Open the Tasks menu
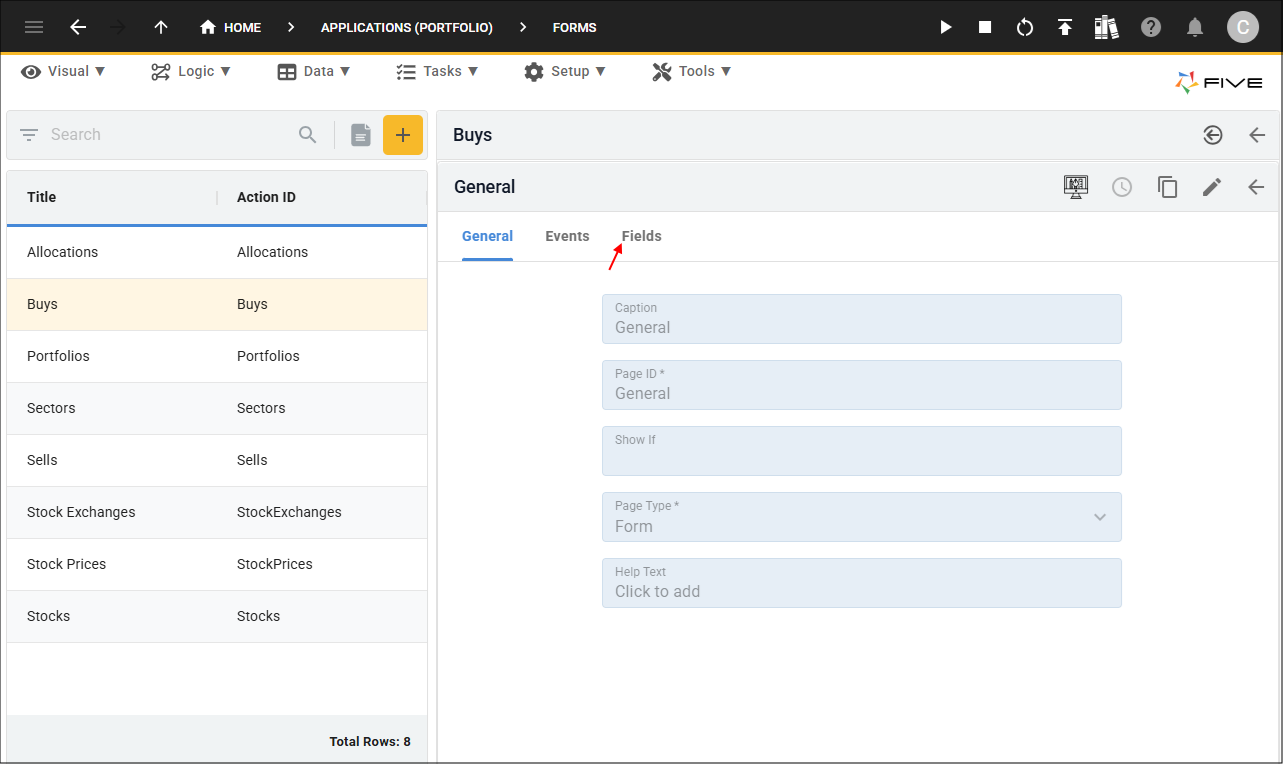The width and height of the screenshot is (1283, 764). (437, 71)
